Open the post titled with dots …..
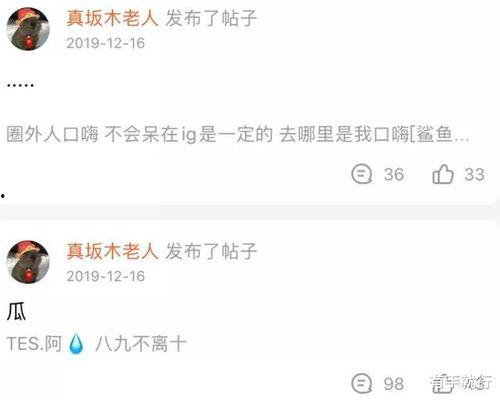 click(x=20, y=85)
